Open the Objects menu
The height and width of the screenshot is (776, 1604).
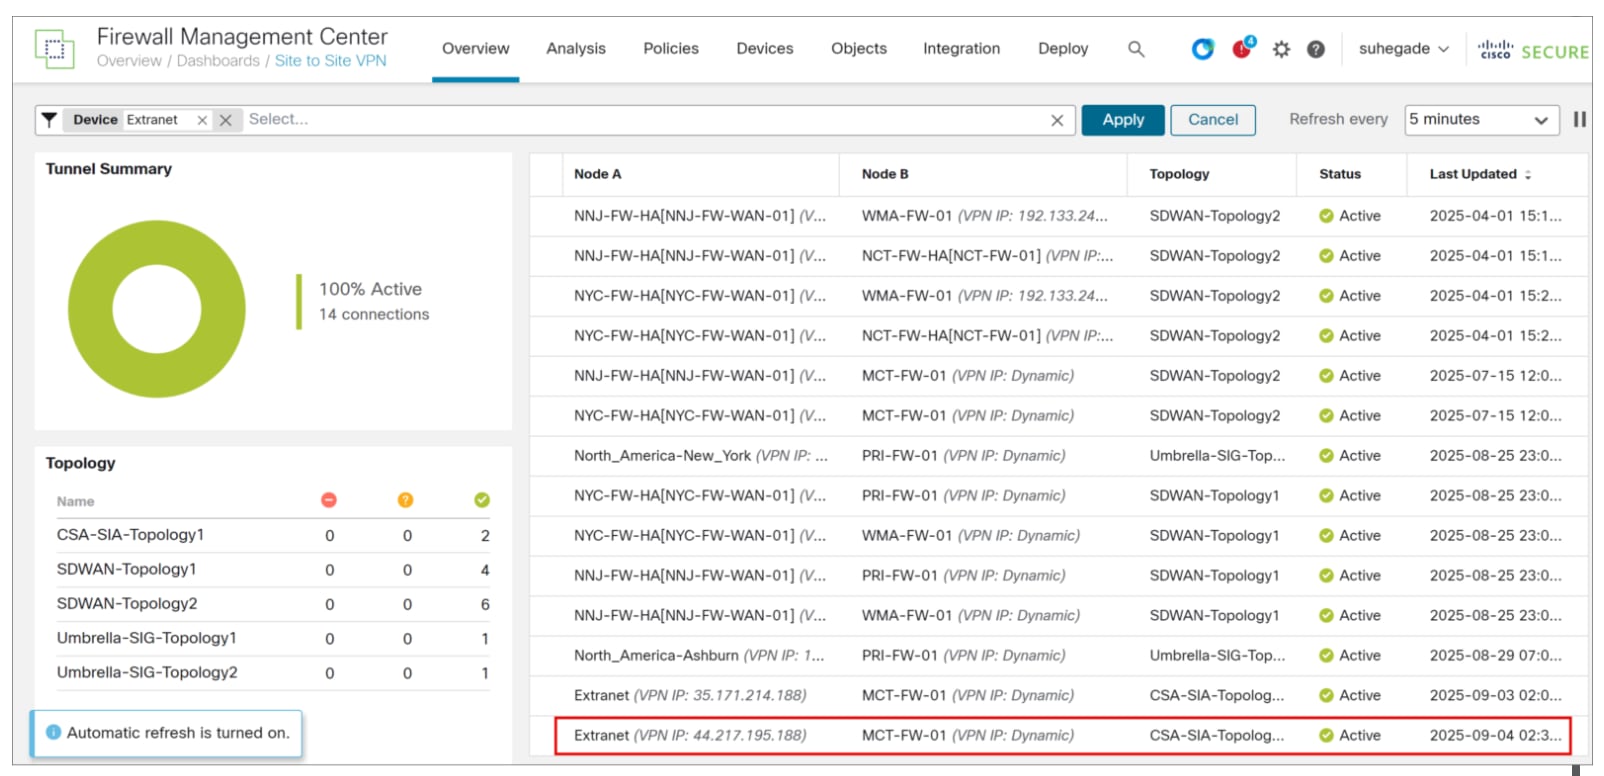859,48
